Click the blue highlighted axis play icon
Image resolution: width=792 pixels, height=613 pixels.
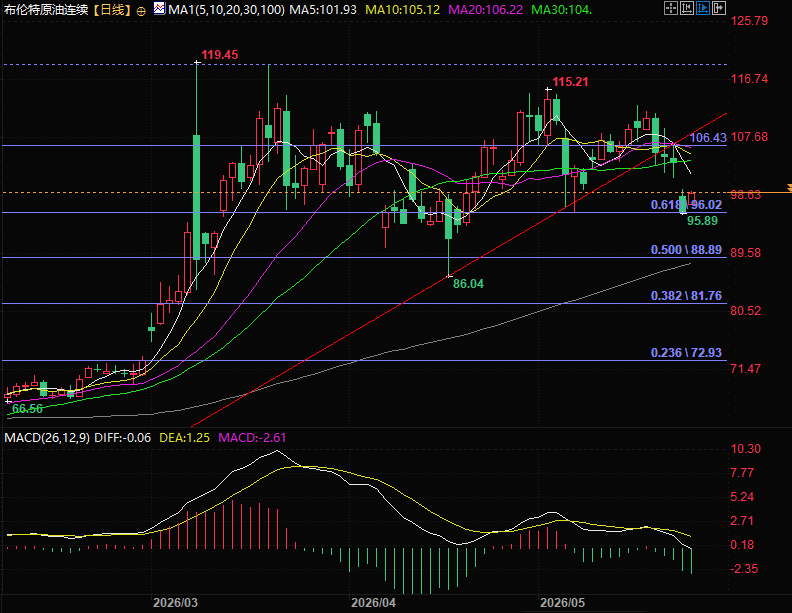point(703,8)
